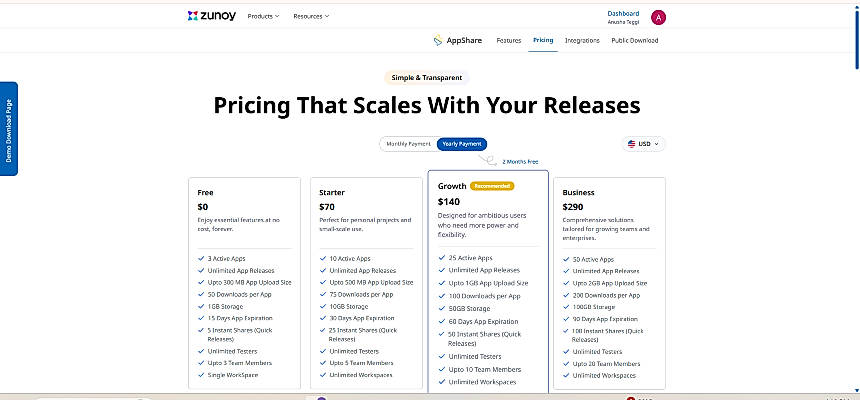The image size is (860, 400).
Task: Click the Starter plan title
Action: point(332,193)
